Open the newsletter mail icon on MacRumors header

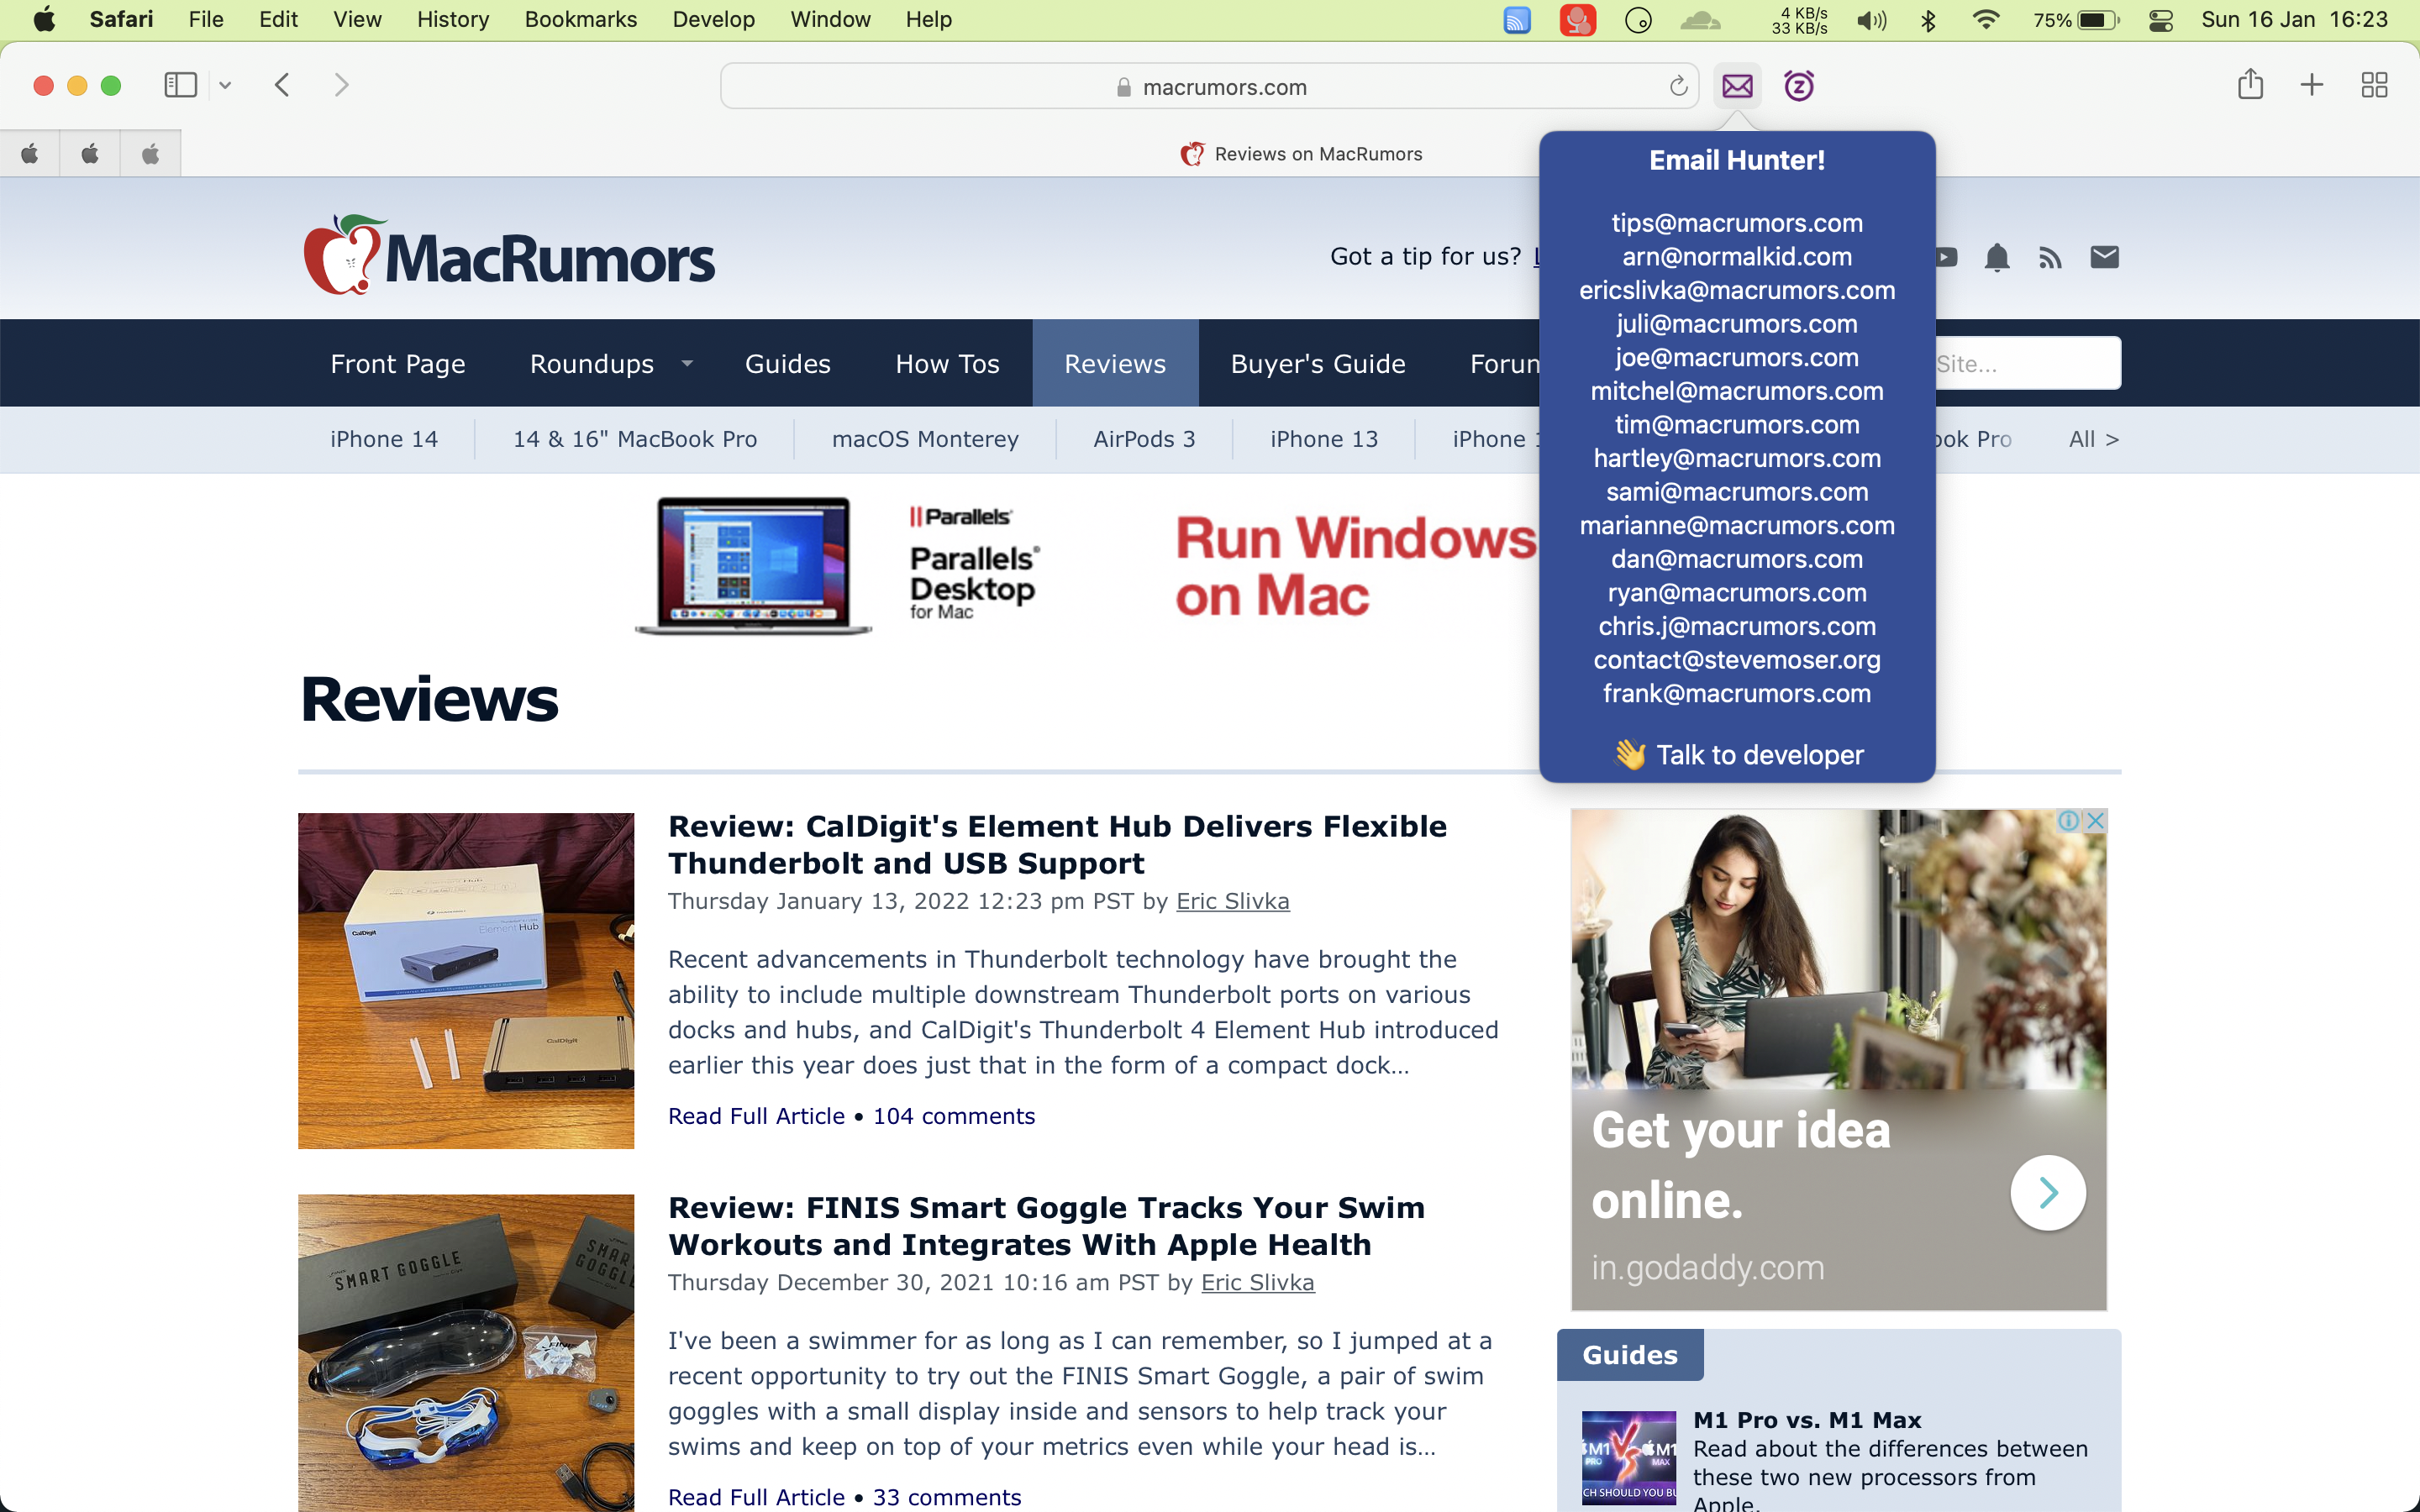coord(2105,257)
